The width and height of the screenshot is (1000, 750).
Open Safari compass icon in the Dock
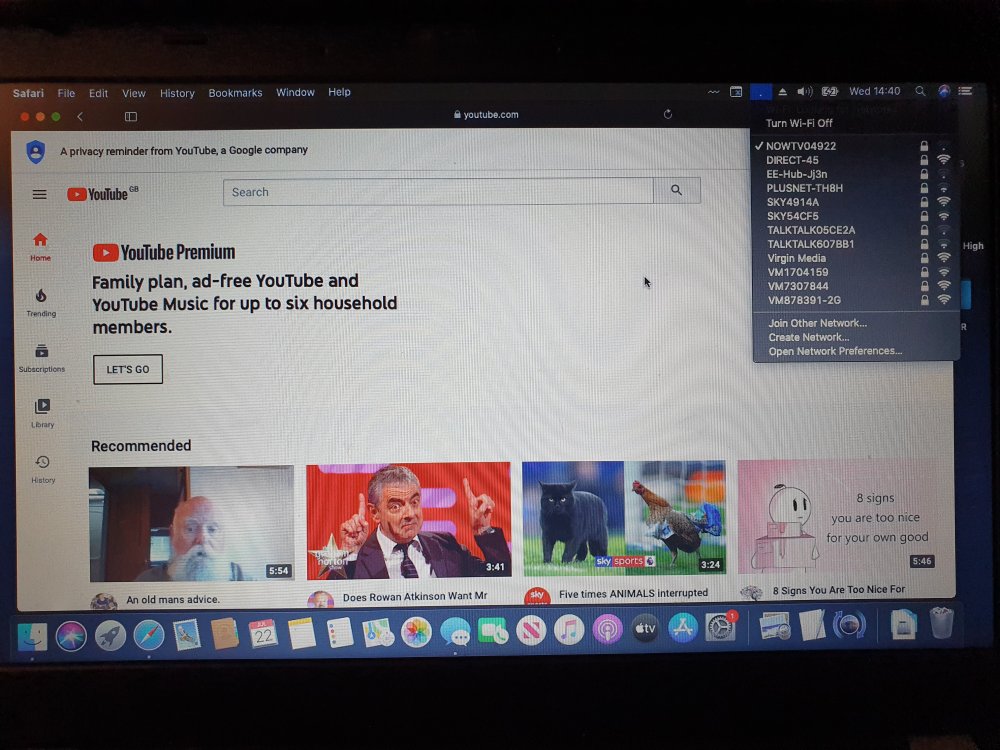149,635
